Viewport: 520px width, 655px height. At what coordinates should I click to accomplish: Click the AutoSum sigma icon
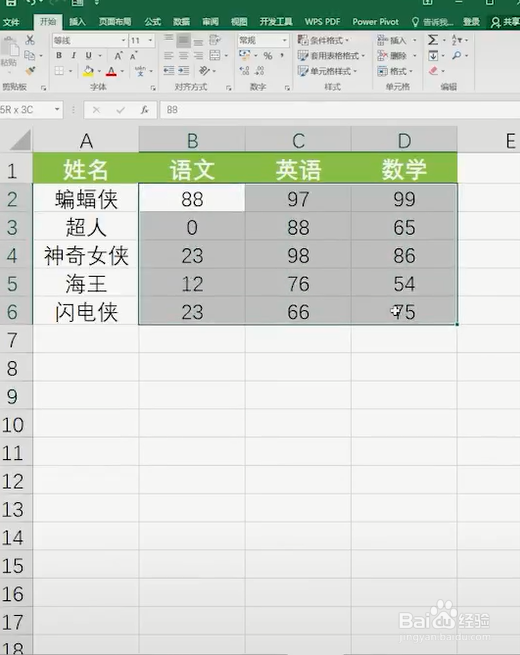coord(433,40)
